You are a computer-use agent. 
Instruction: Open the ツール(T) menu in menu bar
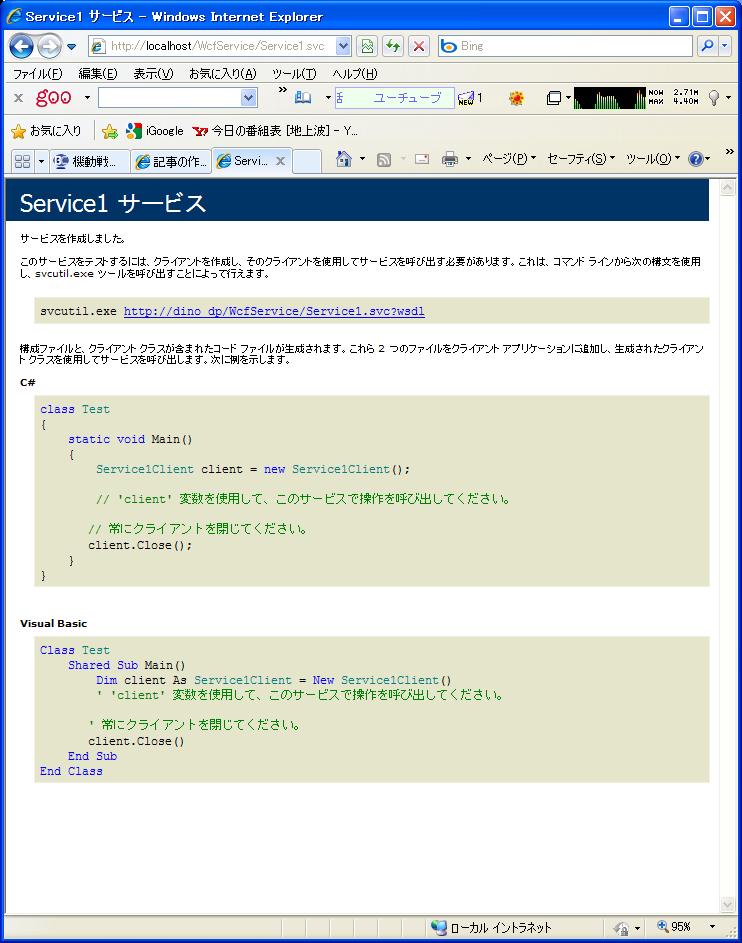coord(294,74)
